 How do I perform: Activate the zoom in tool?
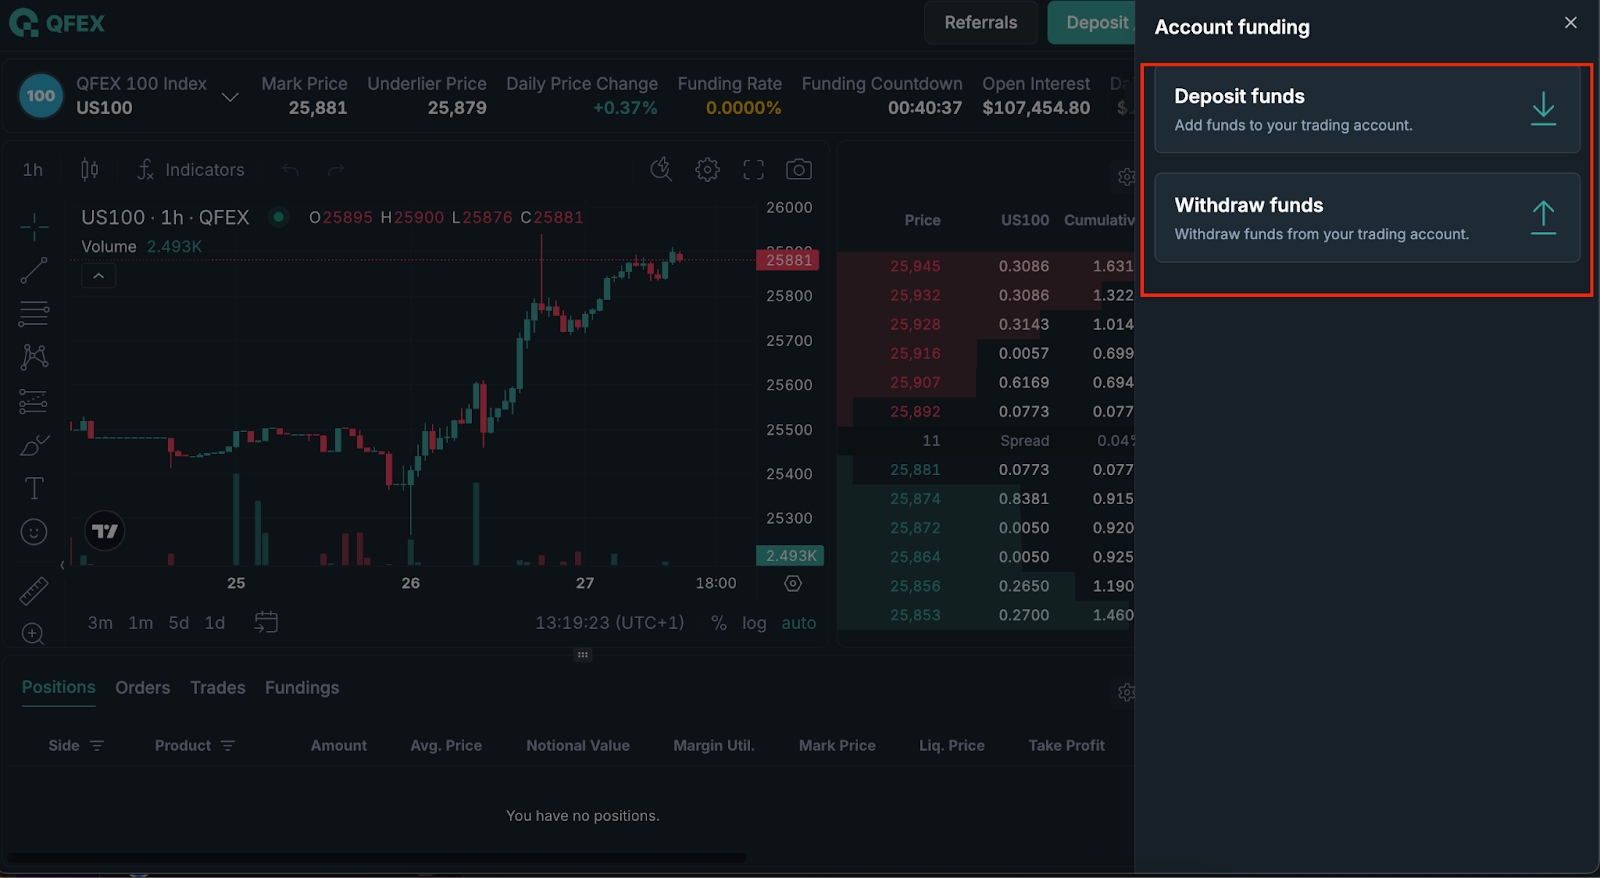tap(33, 634)
